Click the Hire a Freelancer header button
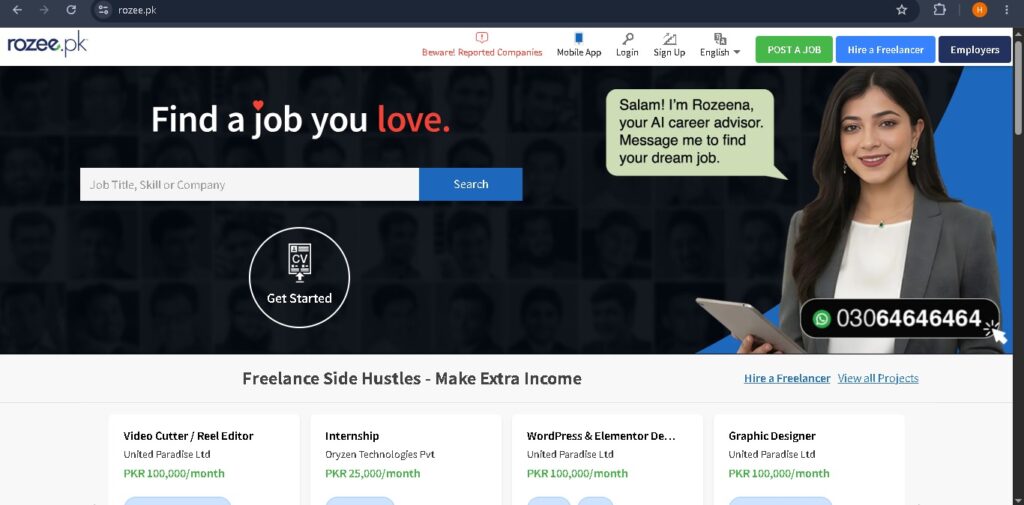This screenshot has height=505, width=1024. (x=886, y=50)
